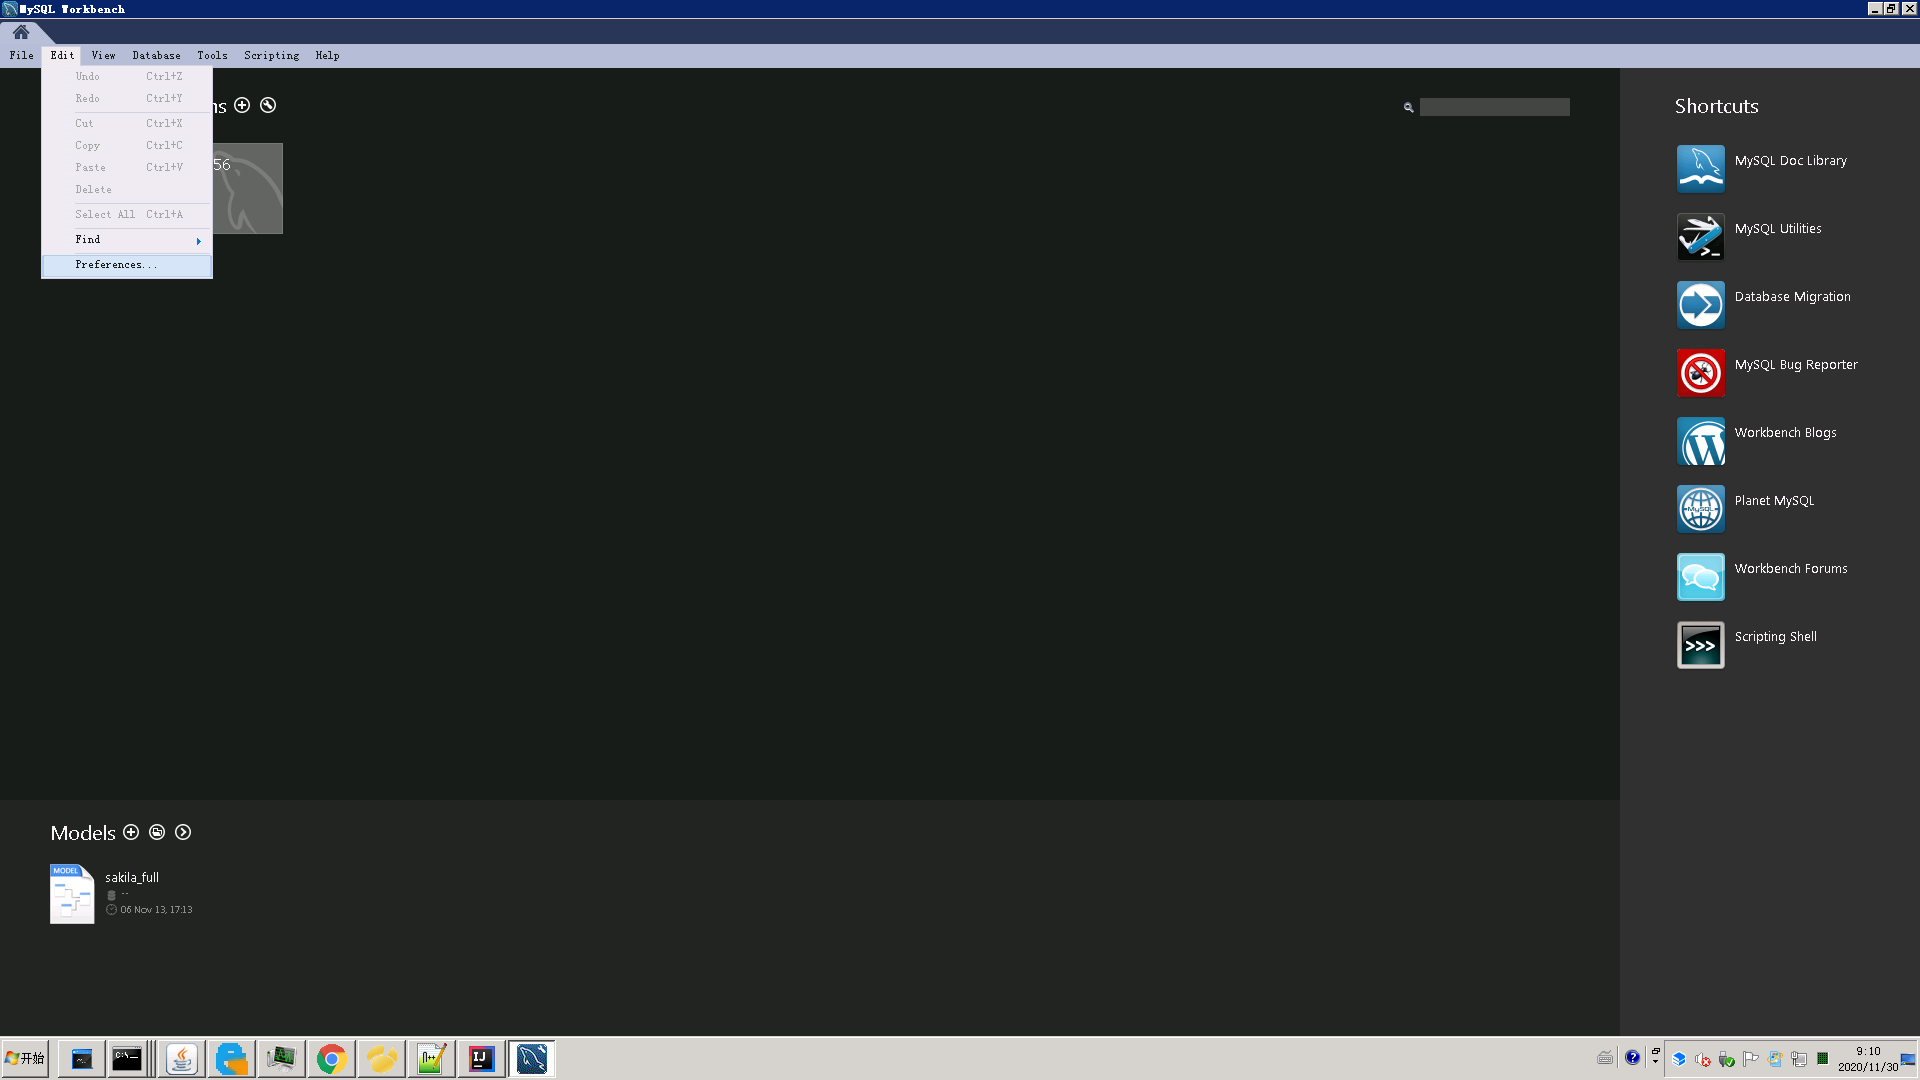
Task: Open the MySQL Bug Reporter shortcut
Action: (x=1795, y=364)
